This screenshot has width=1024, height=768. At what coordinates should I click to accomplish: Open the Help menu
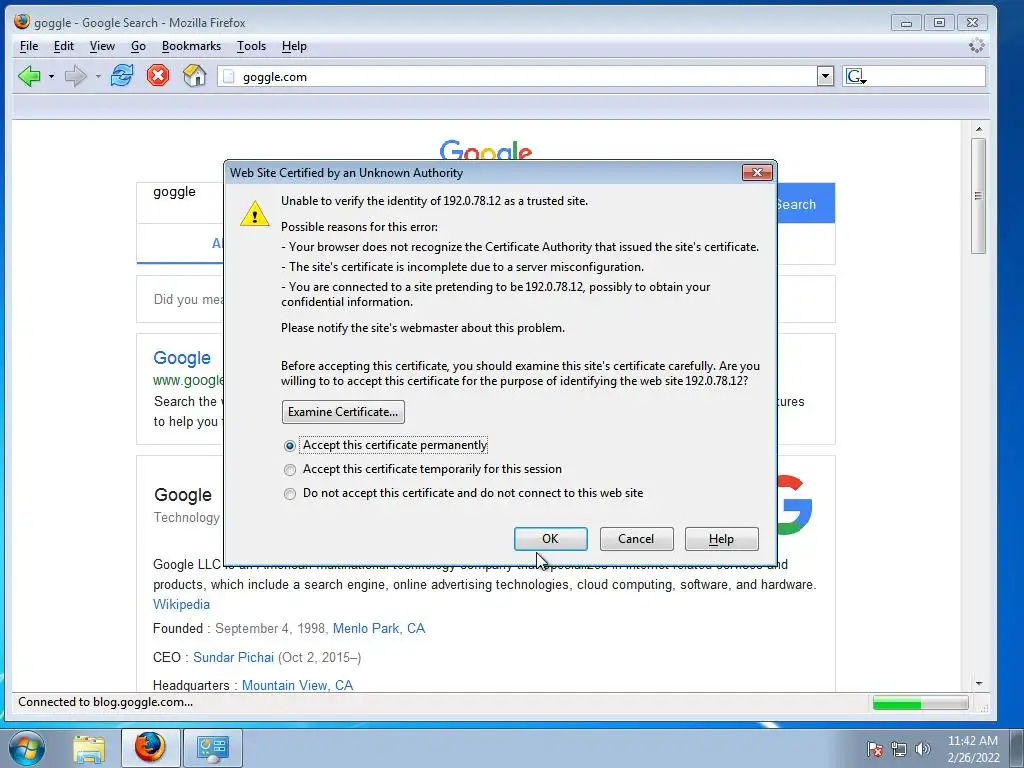[294, 46]
